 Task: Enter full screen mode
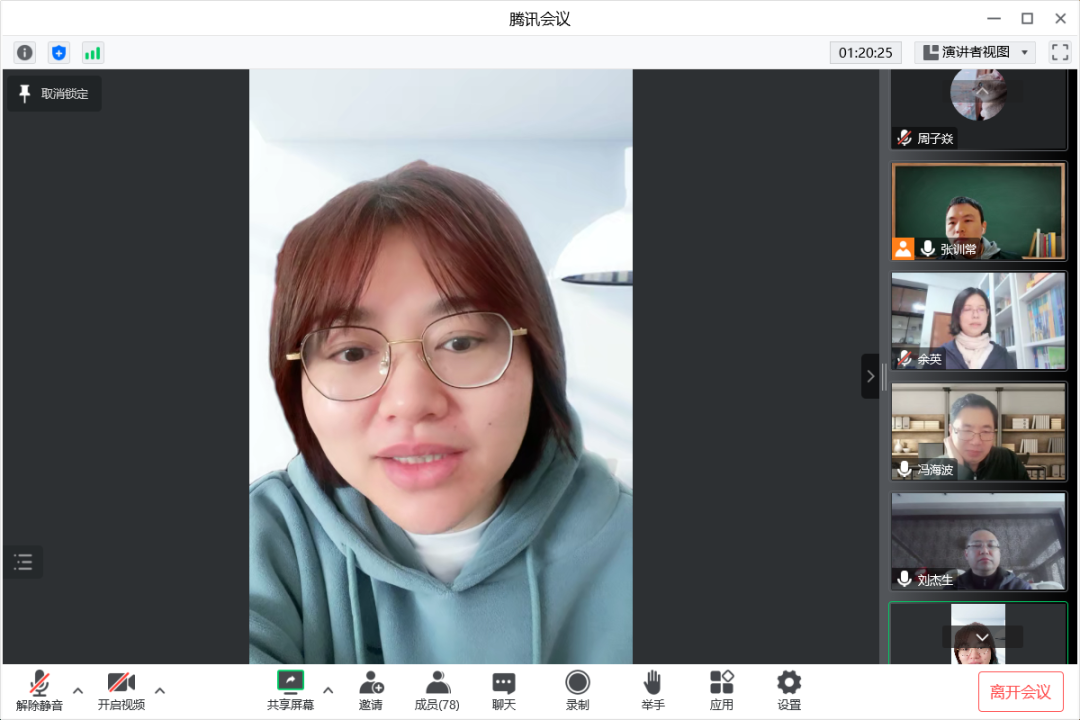1059,53
